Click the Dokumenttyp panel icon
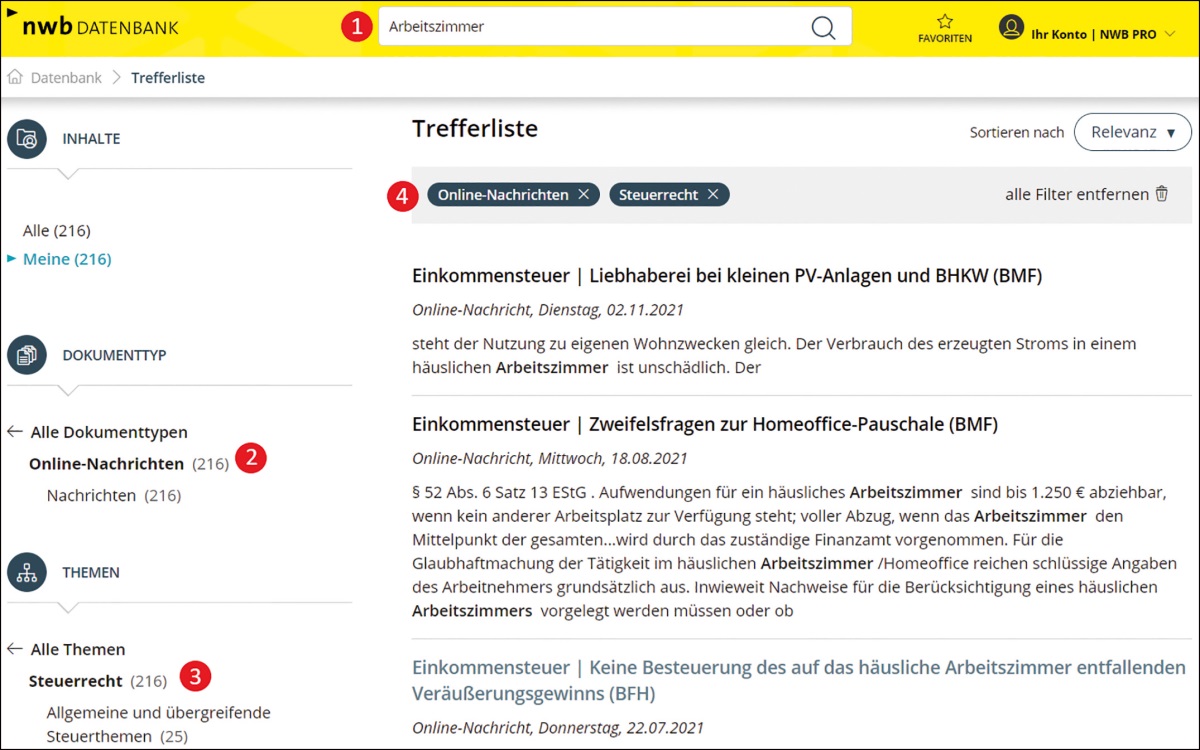The image size is (1200, 750). point(27,355)
